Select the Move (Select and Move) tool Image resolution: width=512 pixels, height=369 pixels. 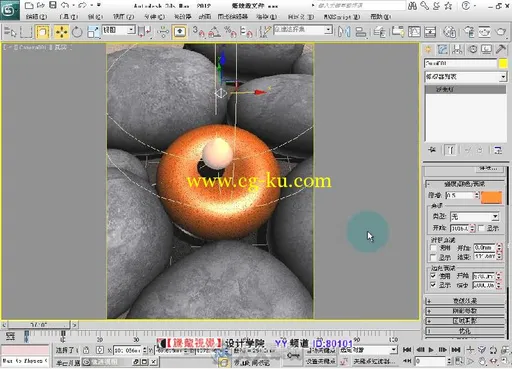click(x=61, y=32)
